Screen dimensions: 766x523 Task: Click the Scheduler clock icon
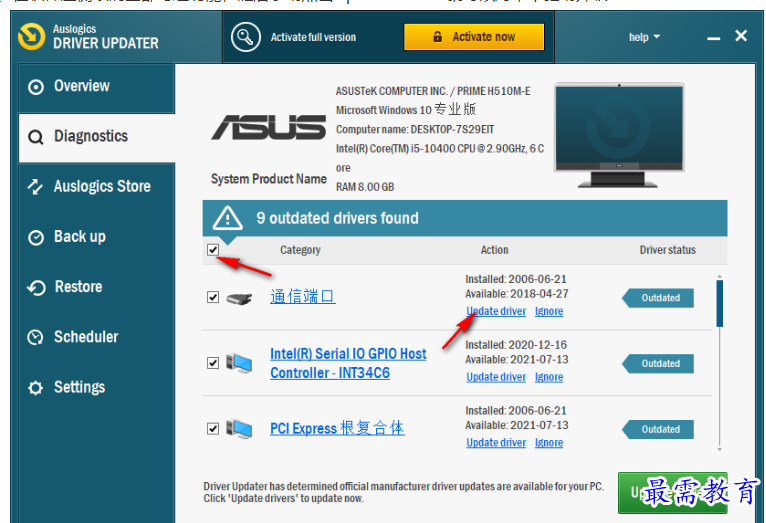coord(35,337)
